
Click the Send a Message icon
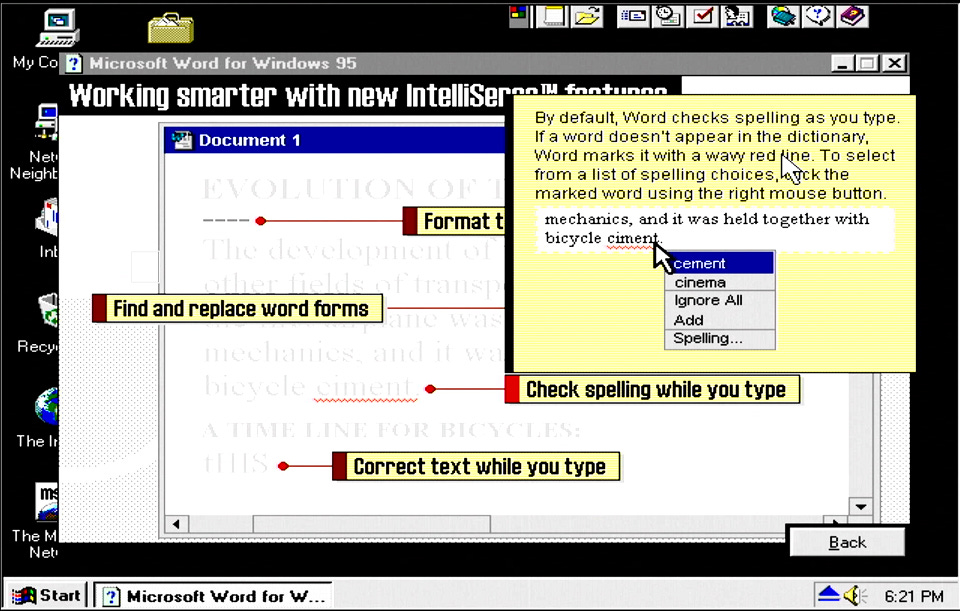(633, 17)
